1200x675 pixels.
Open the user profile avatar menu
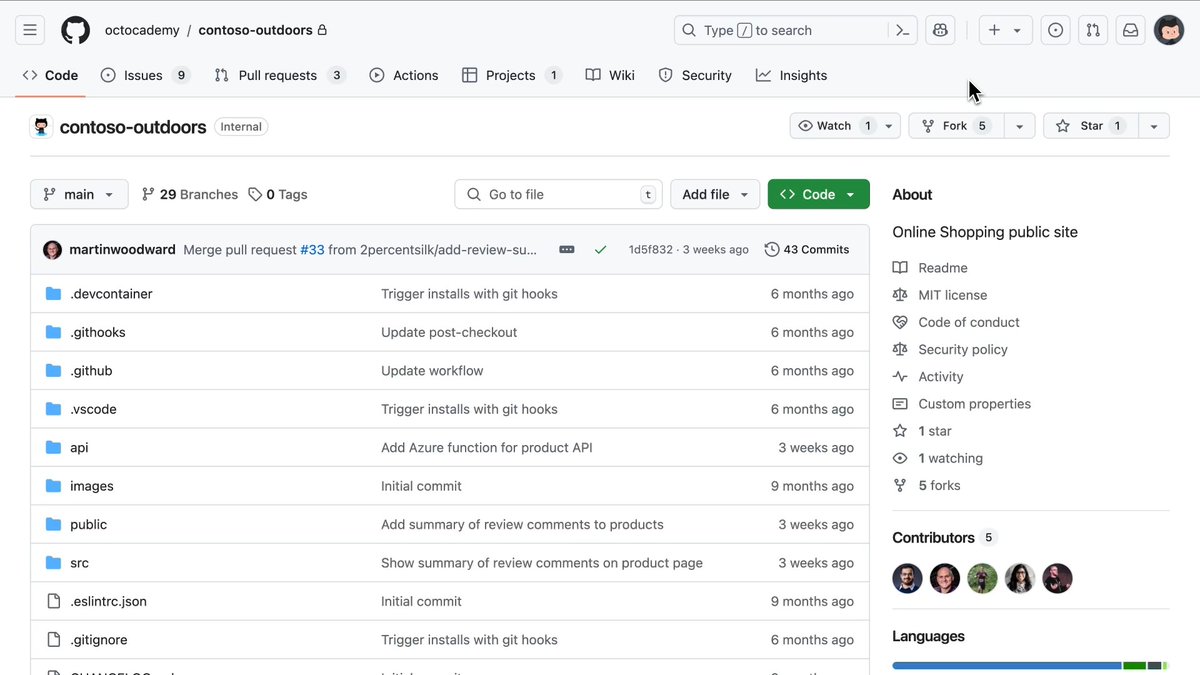click(x=1169, y=30)
